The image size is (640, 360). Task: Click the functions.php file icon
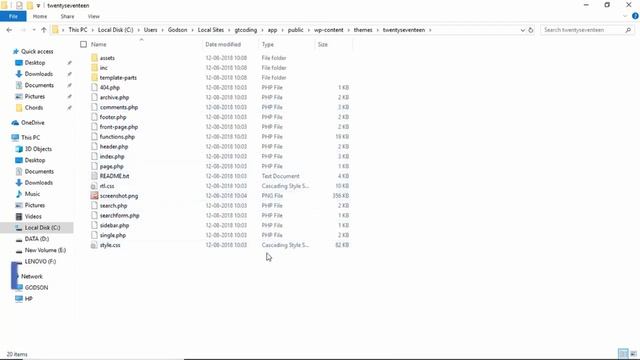pos(94,137)
